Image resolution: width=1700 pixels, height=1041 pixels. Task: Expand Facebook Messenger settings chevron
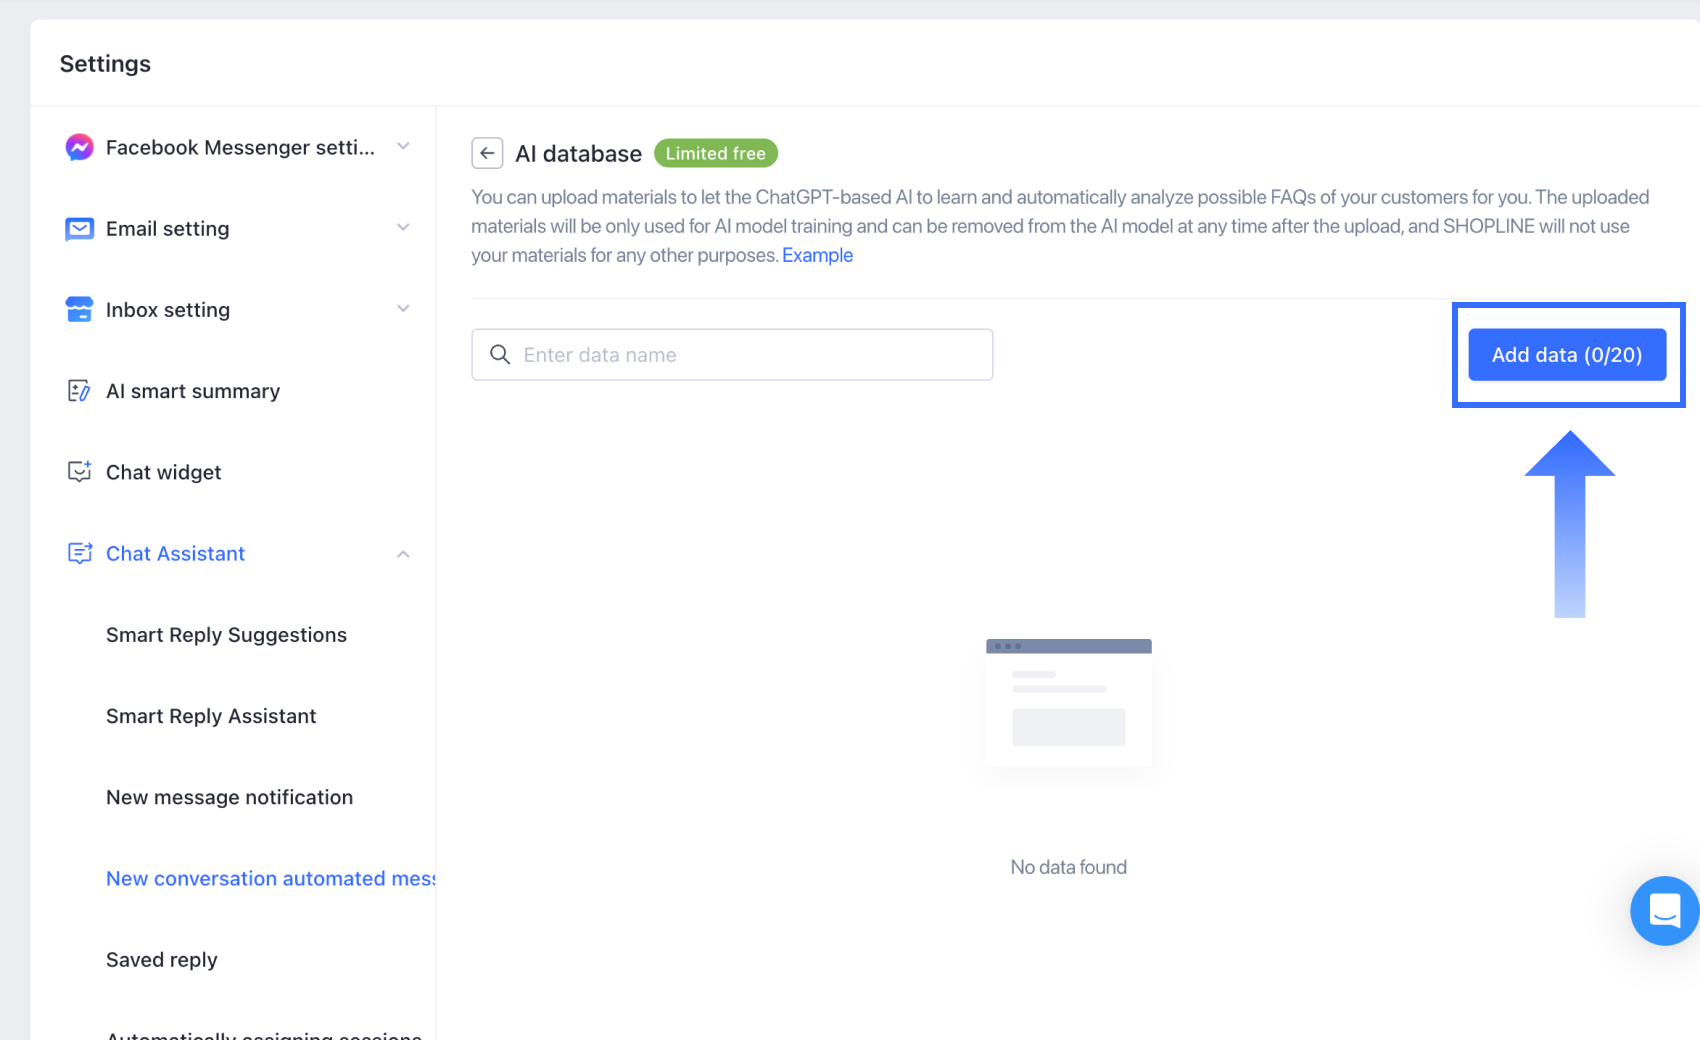[x=403, y=147]
